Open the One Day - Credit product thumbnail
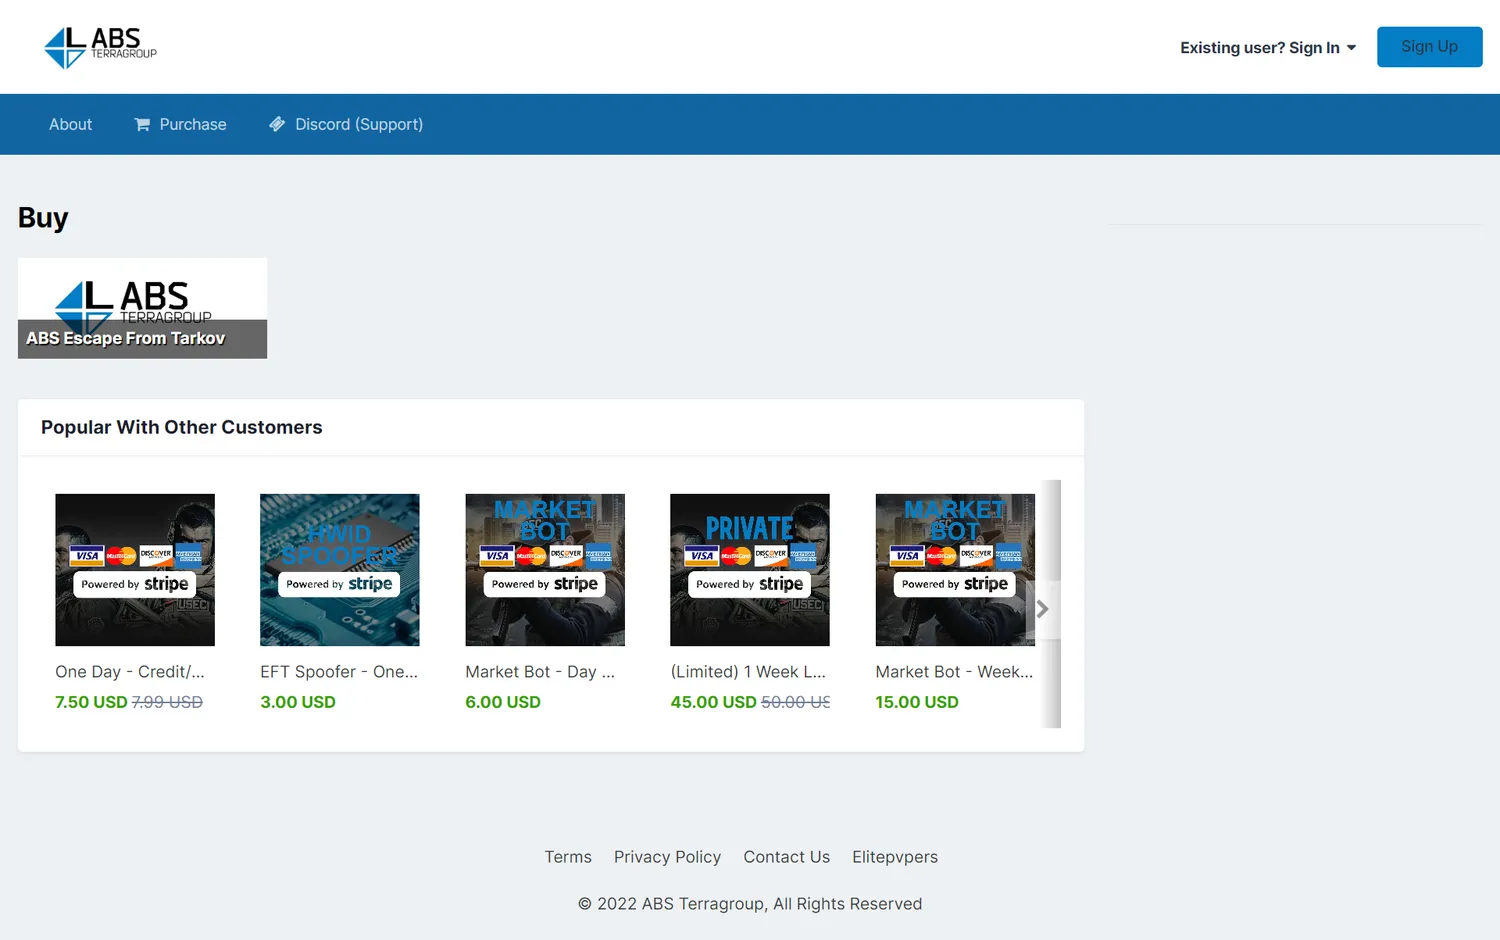1500x940 pixels. point(135,570)
